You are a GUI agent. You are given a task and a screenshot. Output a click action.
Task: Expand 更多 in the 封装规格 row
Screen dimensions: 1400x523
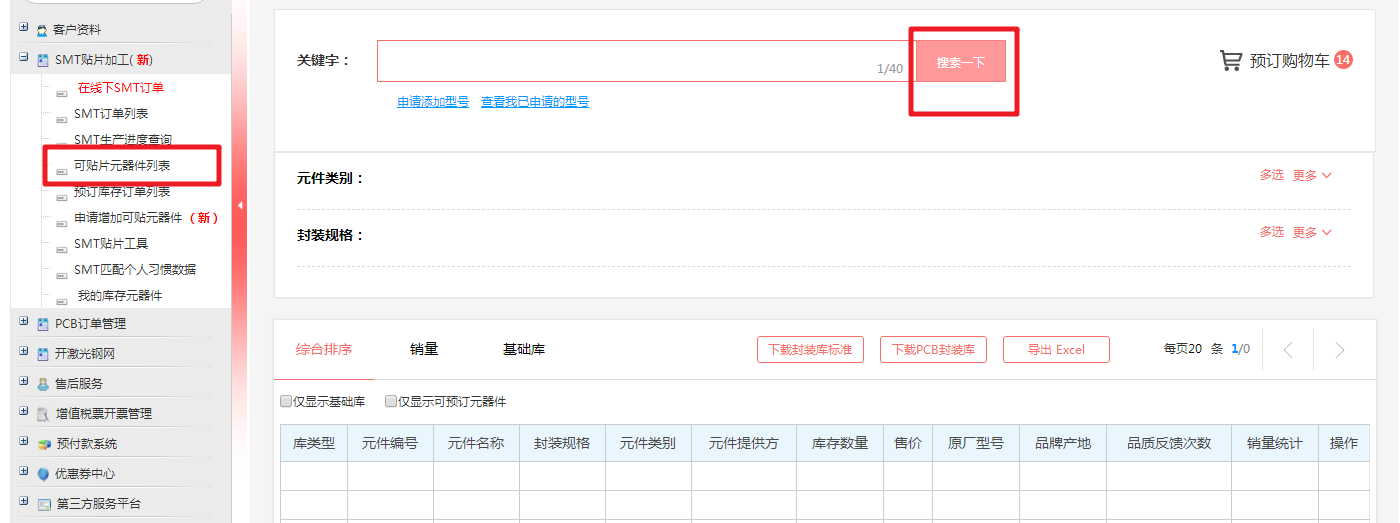(x=1312, y=232)
